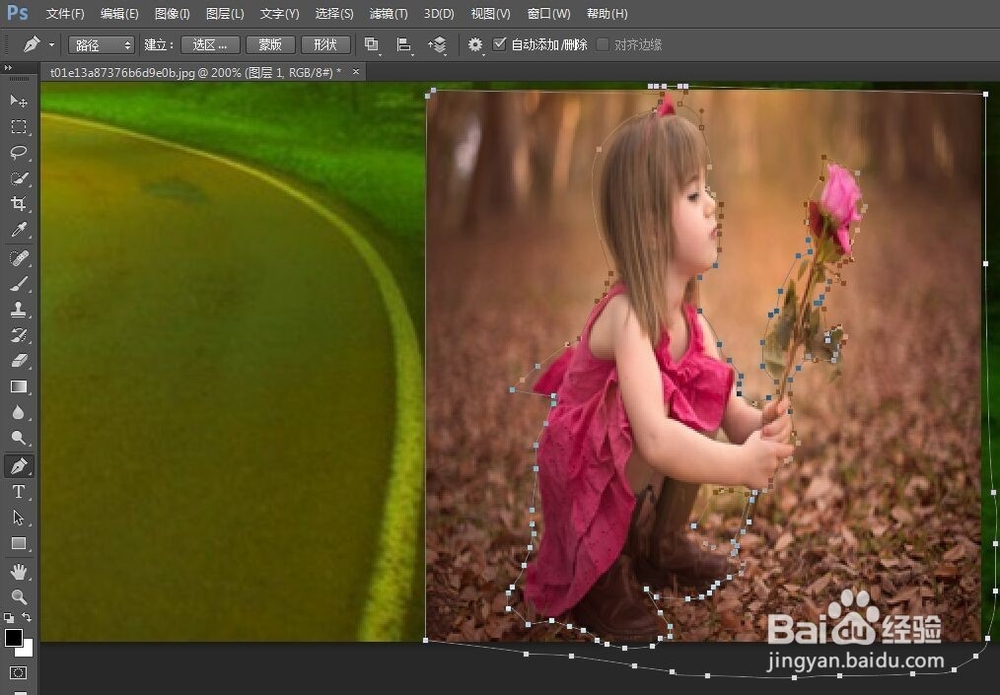Select the Blur tool
The height and width of the screenshot is (695, 1000).
(18, 413)
